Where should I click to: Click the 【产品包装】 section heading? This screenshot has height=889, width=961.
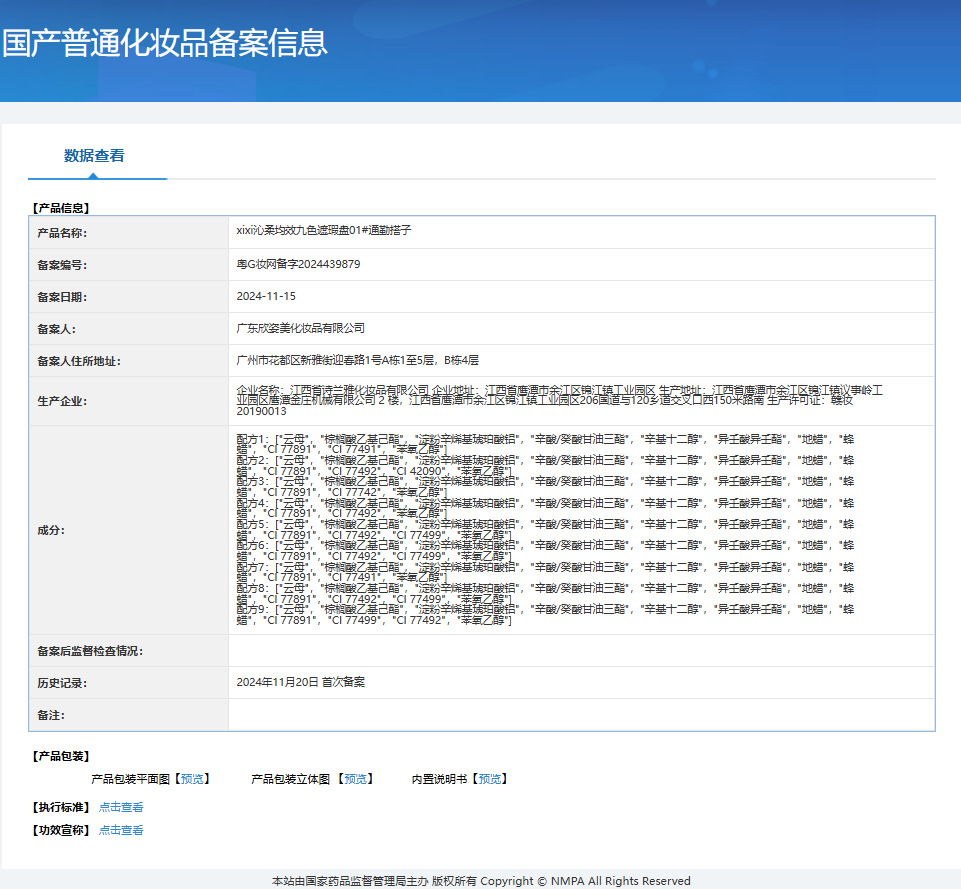[x=61, y=756]
